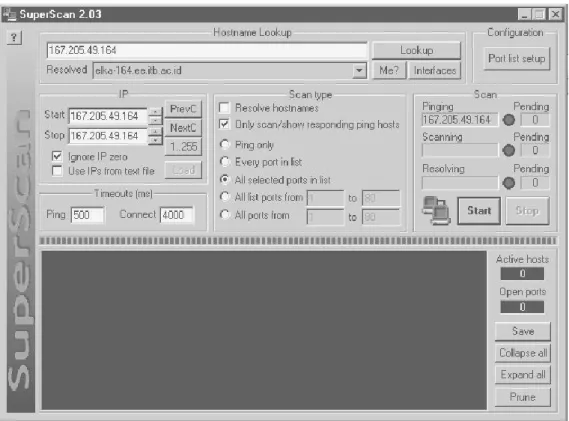Click the scan results list area
569x421 pixels.
(x=264, y=330)
